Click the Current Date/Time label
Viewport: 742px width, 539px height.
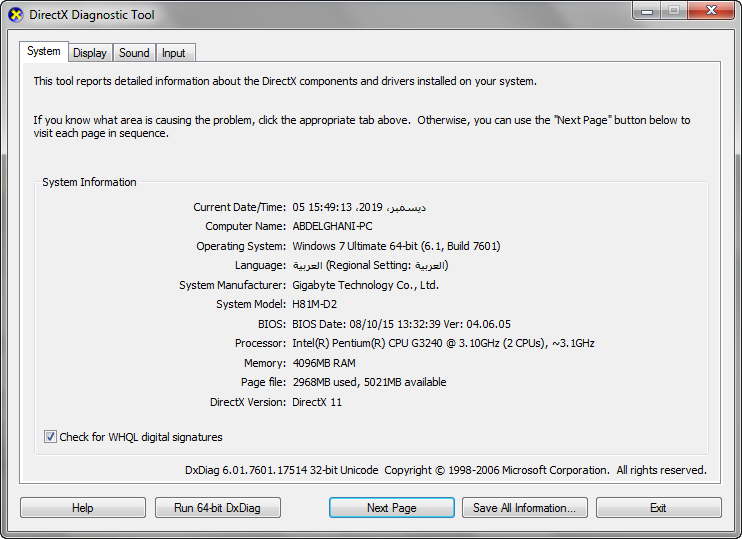click(239, 207)
